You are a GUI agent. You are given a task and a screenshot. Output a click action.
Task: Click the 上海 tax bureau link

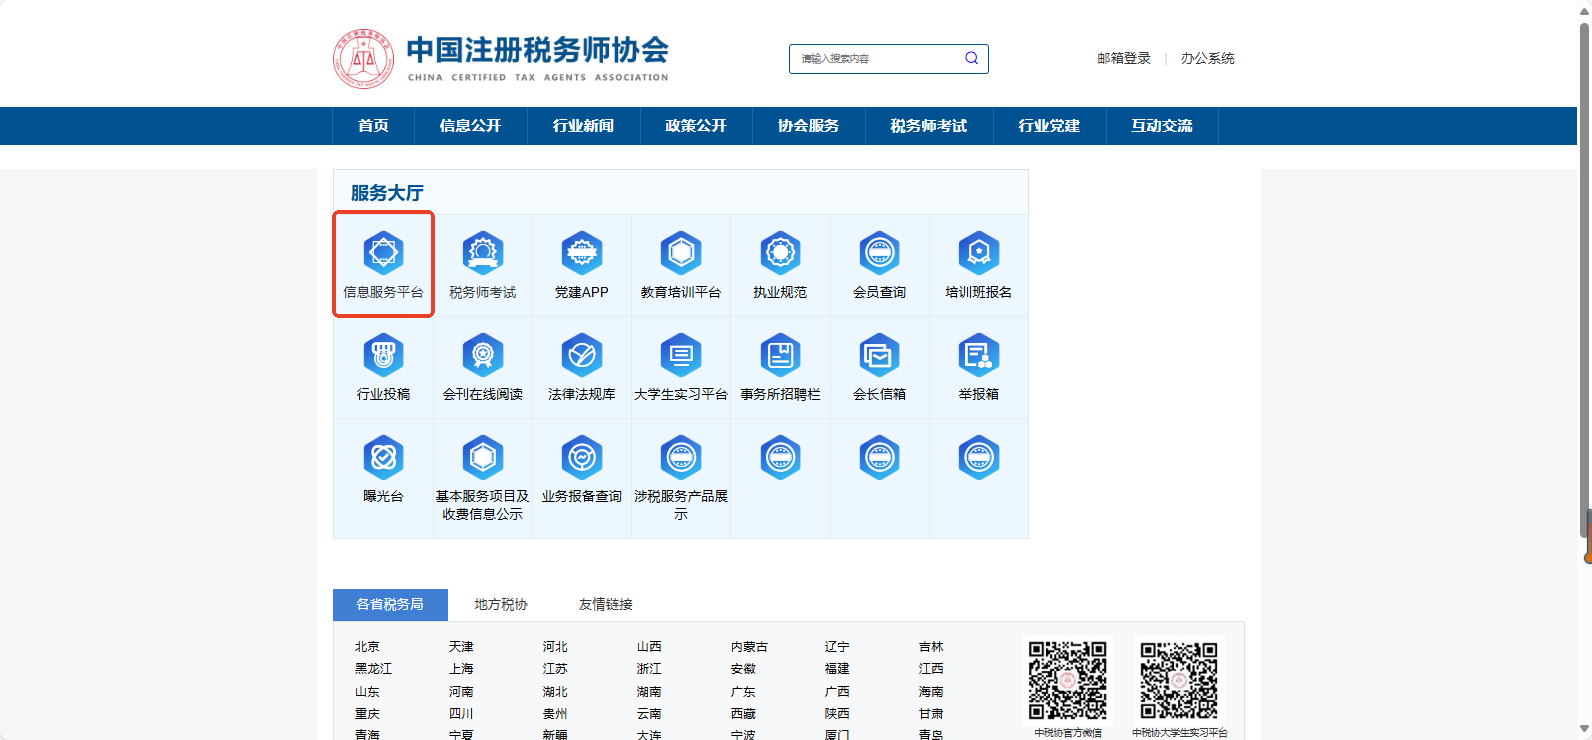click(x=461, y=669)
